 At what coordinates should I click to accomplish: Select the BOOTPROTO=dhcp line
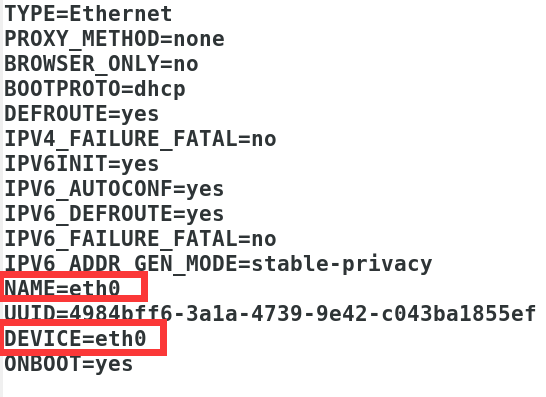95,89
